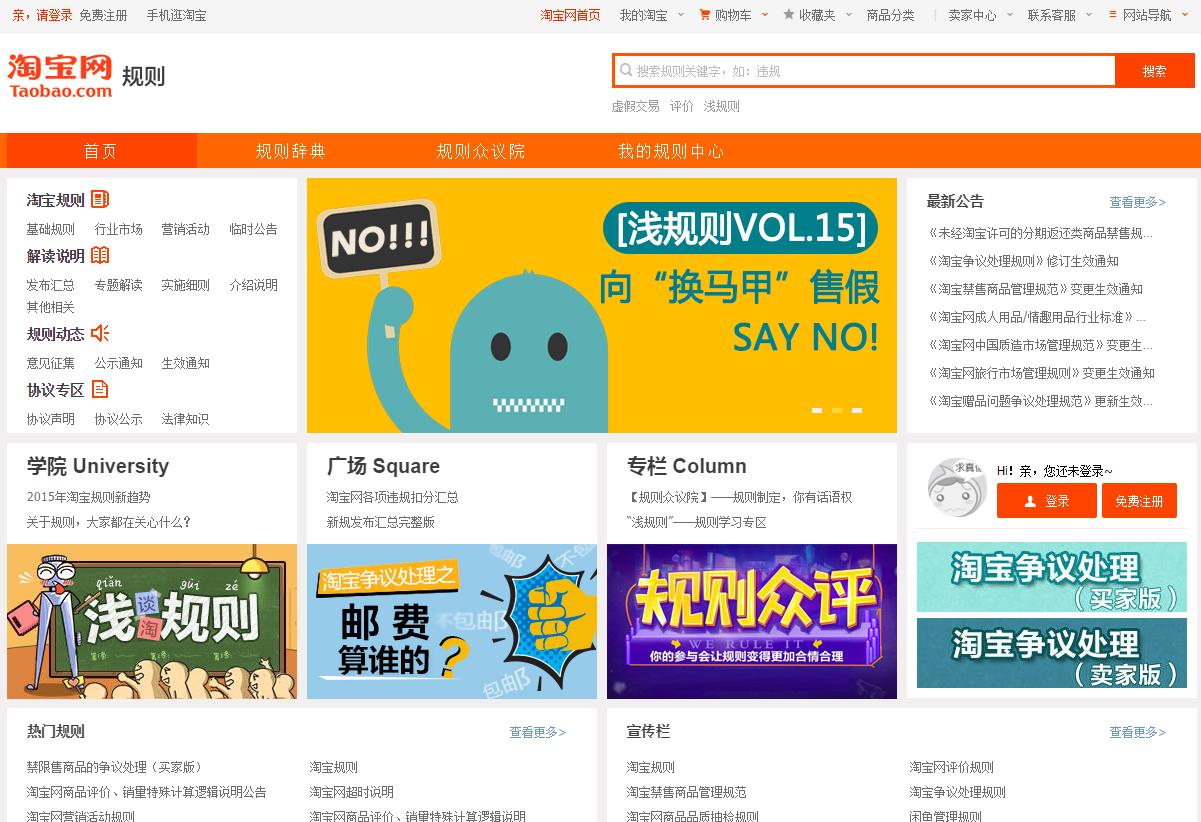
Task: Click the 协议专区 page icon
Action: pyautogui.click(x=100, y=389)
